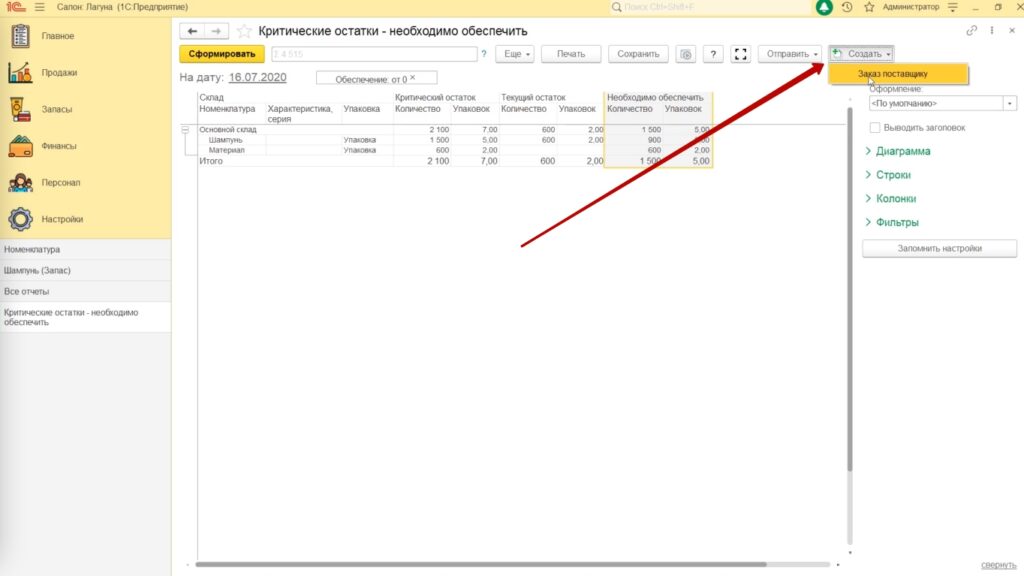The width and height of the screenshot is (1024, 576).
Task: Copy link to report icon
Action: click(x=972, y=31)
